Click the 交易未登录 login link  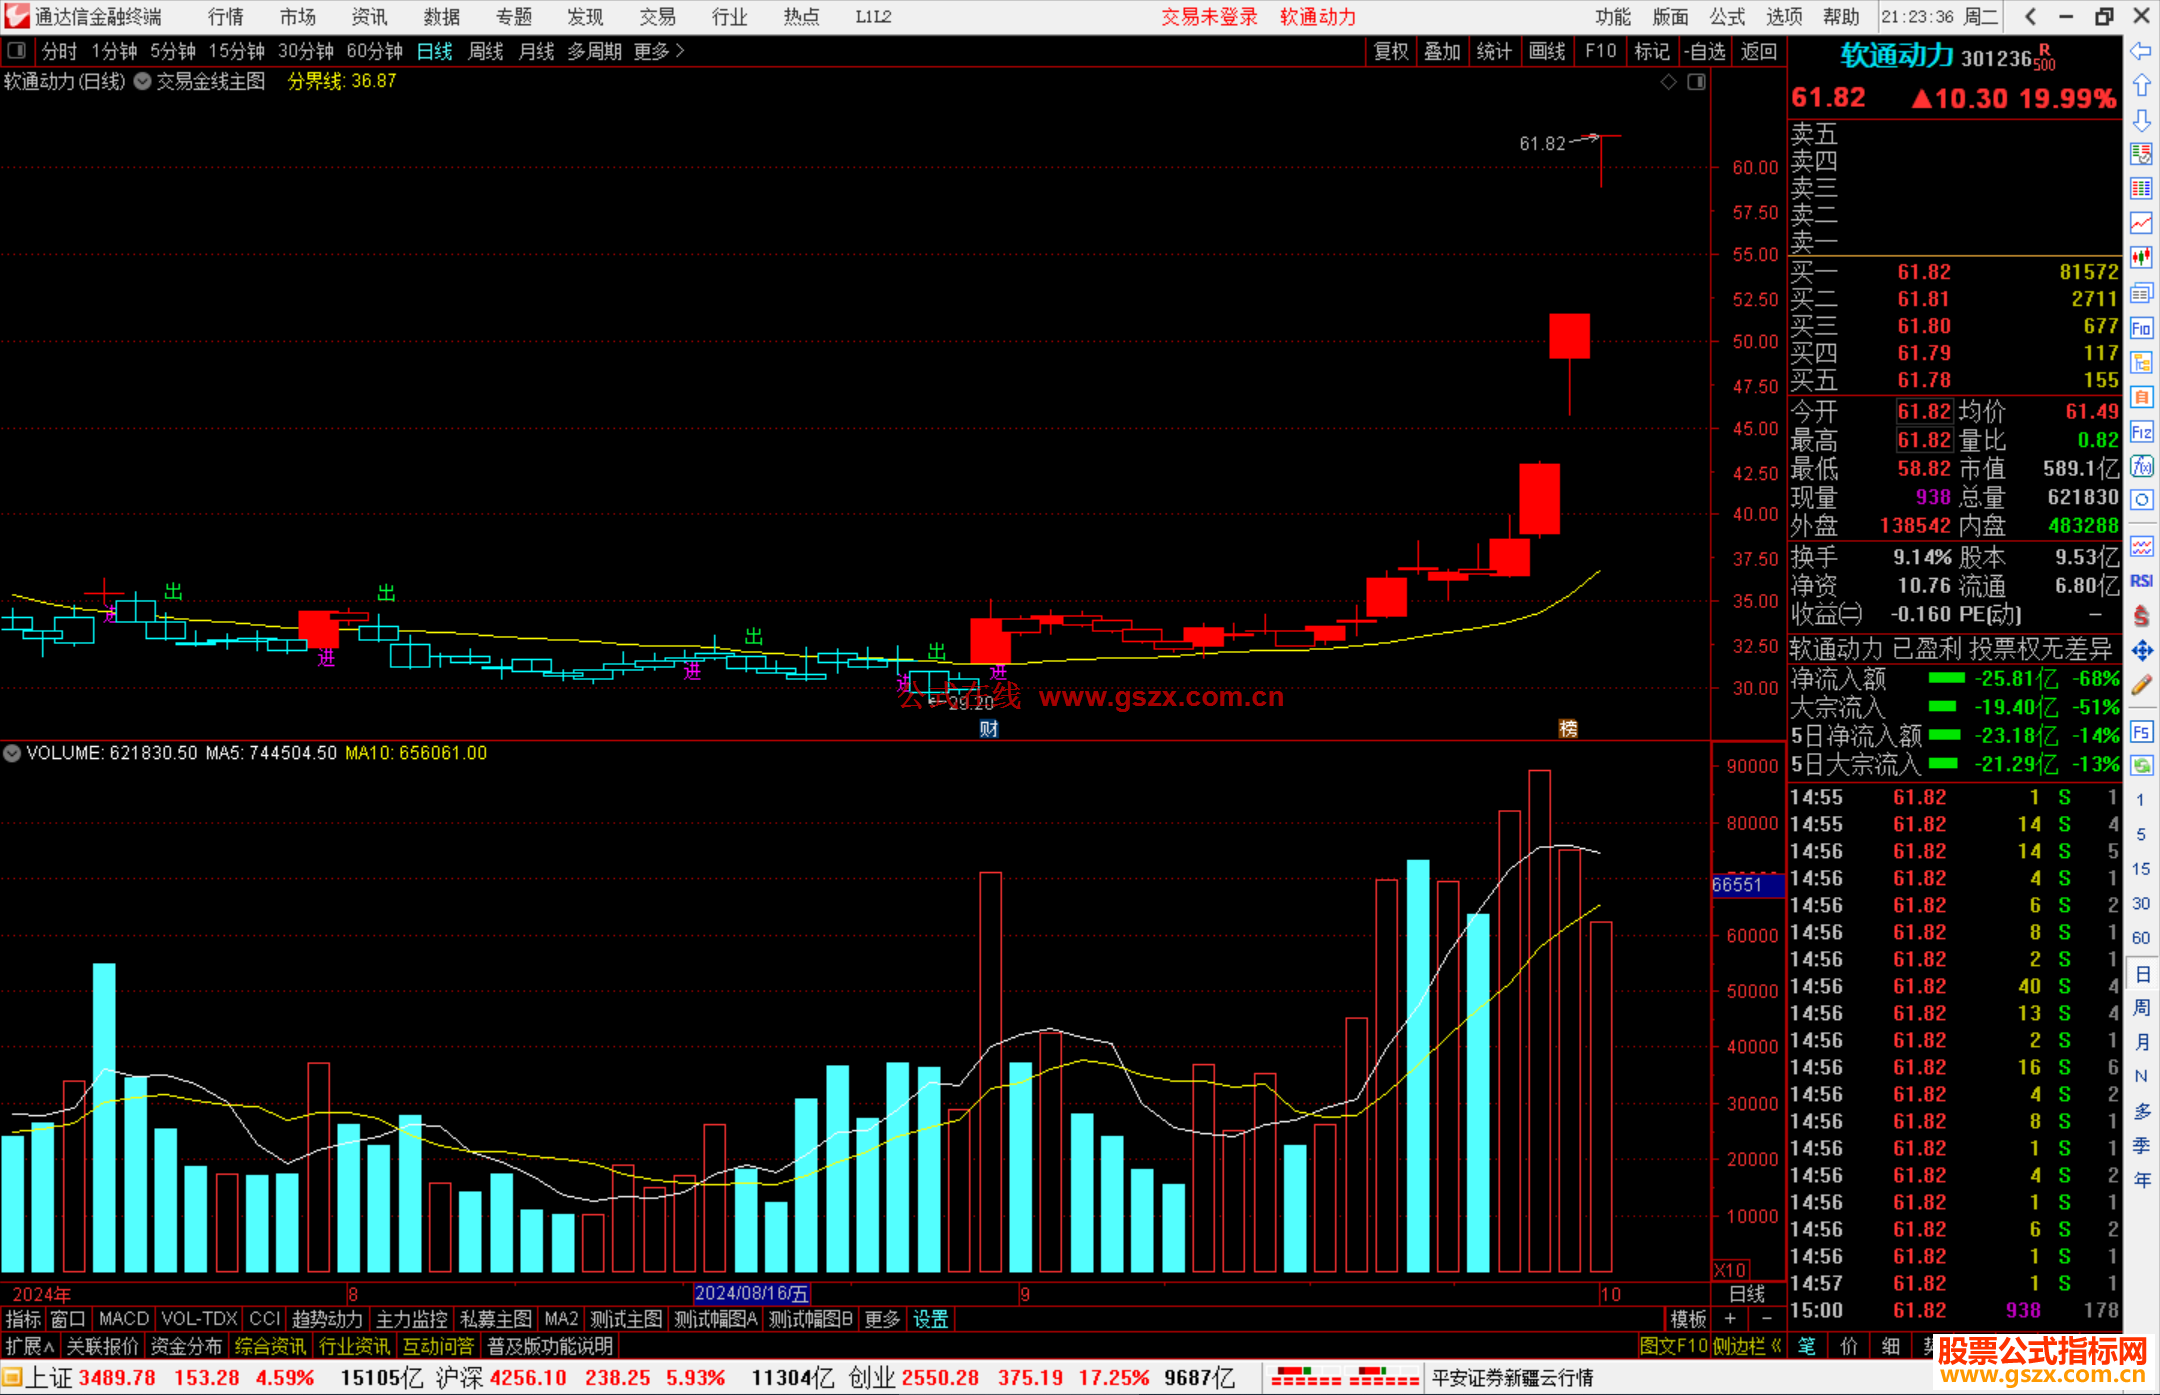click(x=1209, y=17)
